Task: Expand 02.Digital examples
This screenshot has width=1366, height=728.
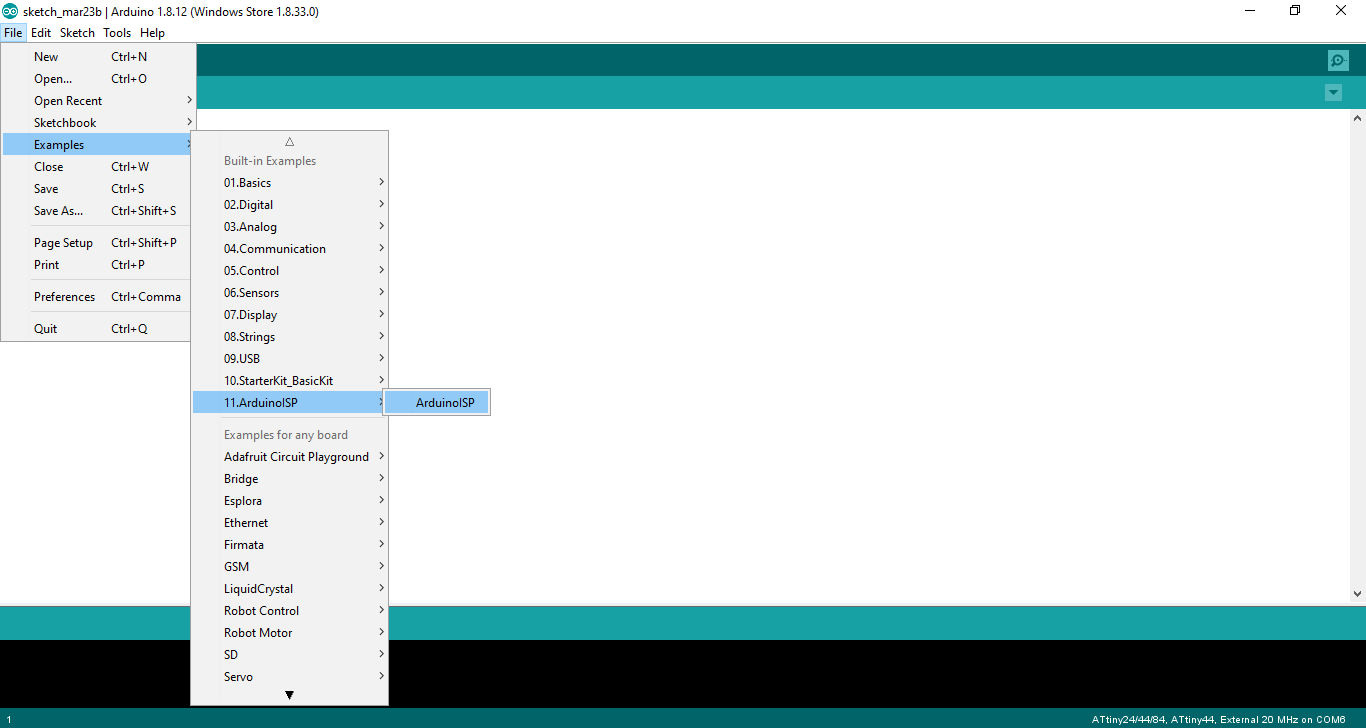Action: tap(290, 205)
